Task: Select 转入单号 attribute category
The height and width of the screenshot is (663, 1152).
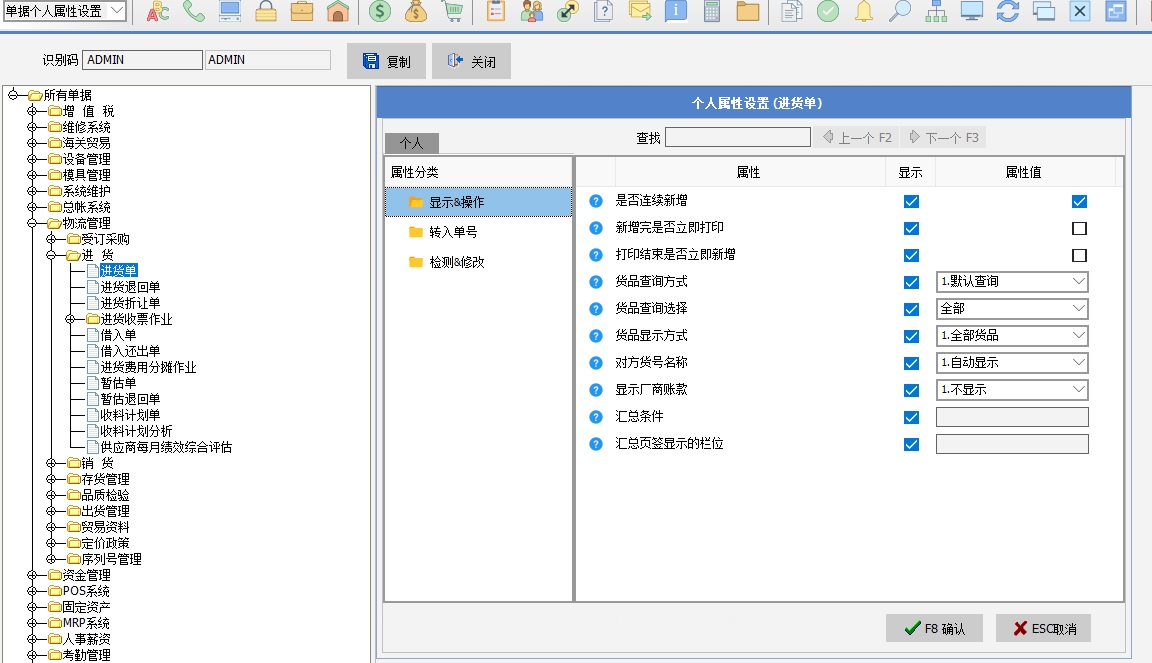Action: [453, 232]
